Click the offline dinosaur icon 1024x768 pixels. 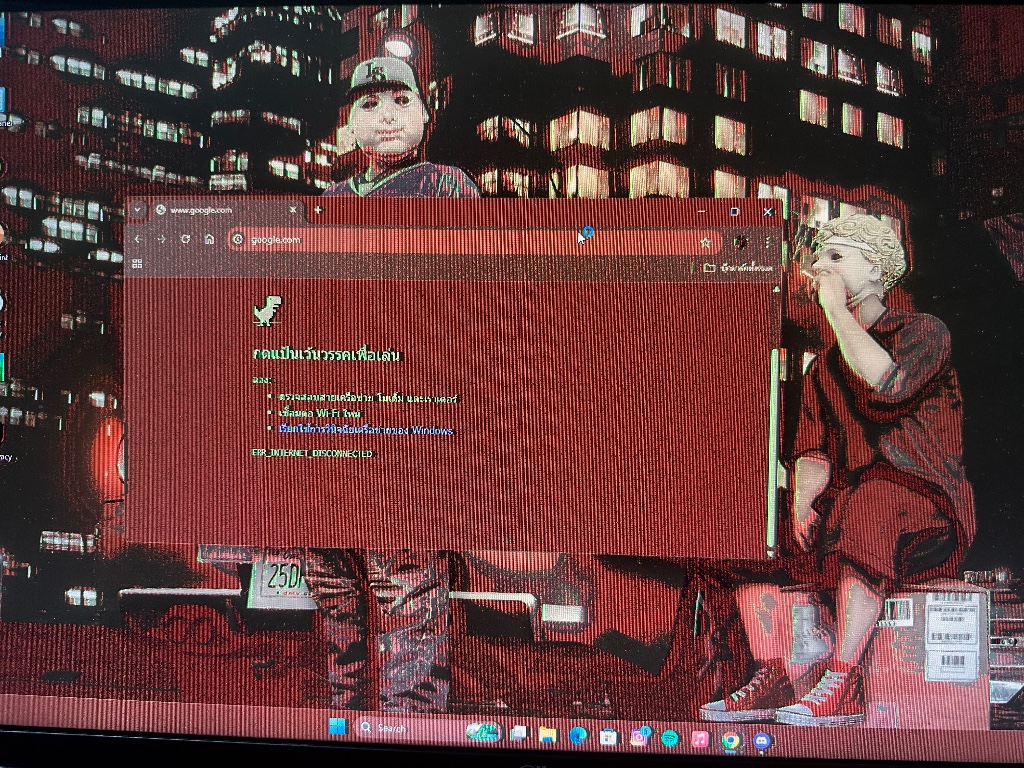267,311
